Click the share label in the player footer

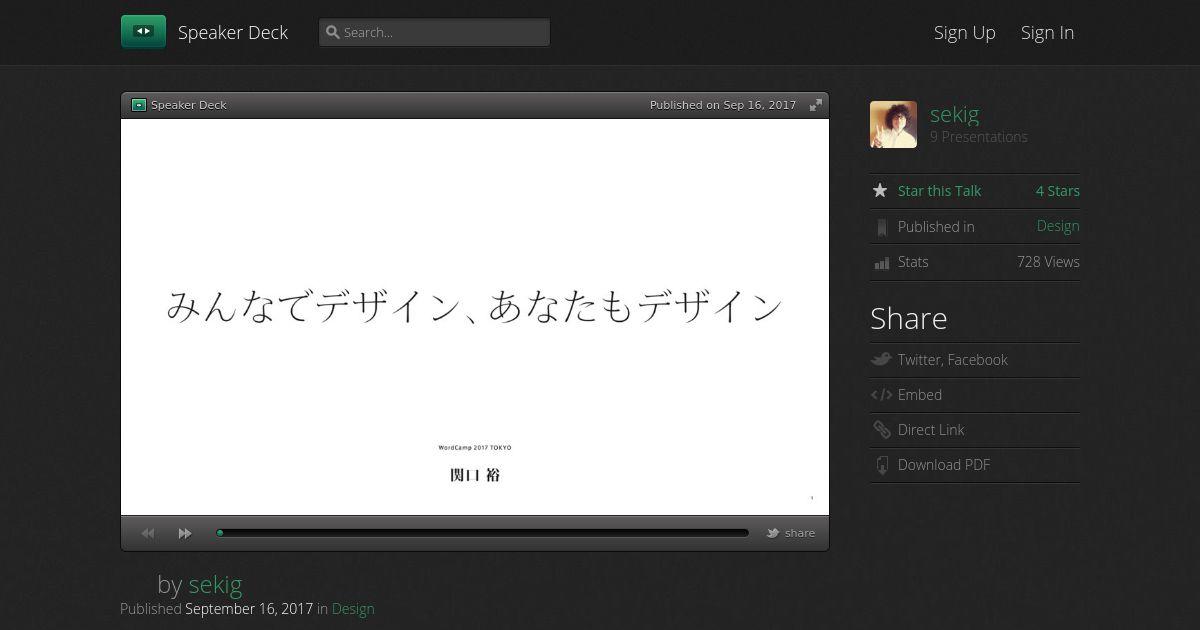pos(800,533)
